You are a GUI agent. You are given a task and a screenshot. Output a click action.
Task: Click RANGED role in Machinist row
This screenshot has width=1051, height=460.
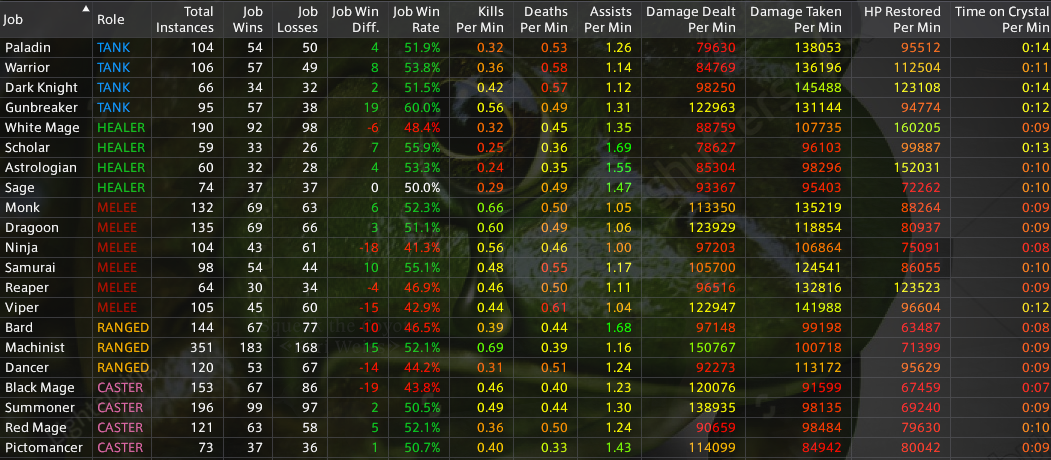click(x=123, y=348)
